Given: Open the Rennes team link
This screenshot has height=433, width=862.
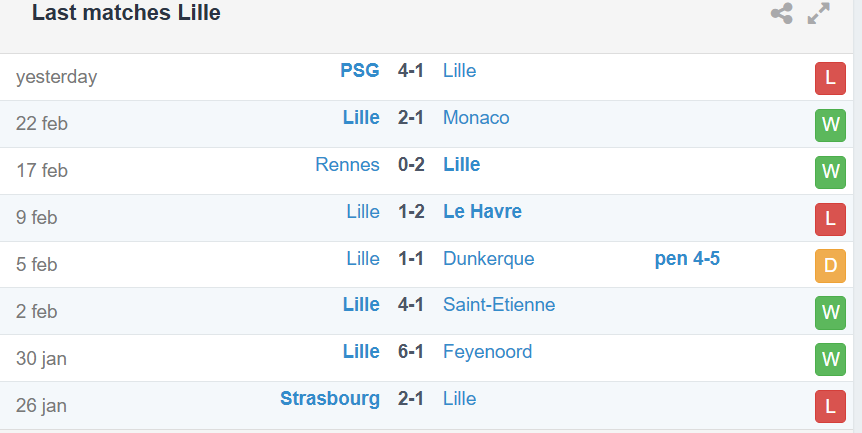Looking at the screenshot, I should [347, 164].
